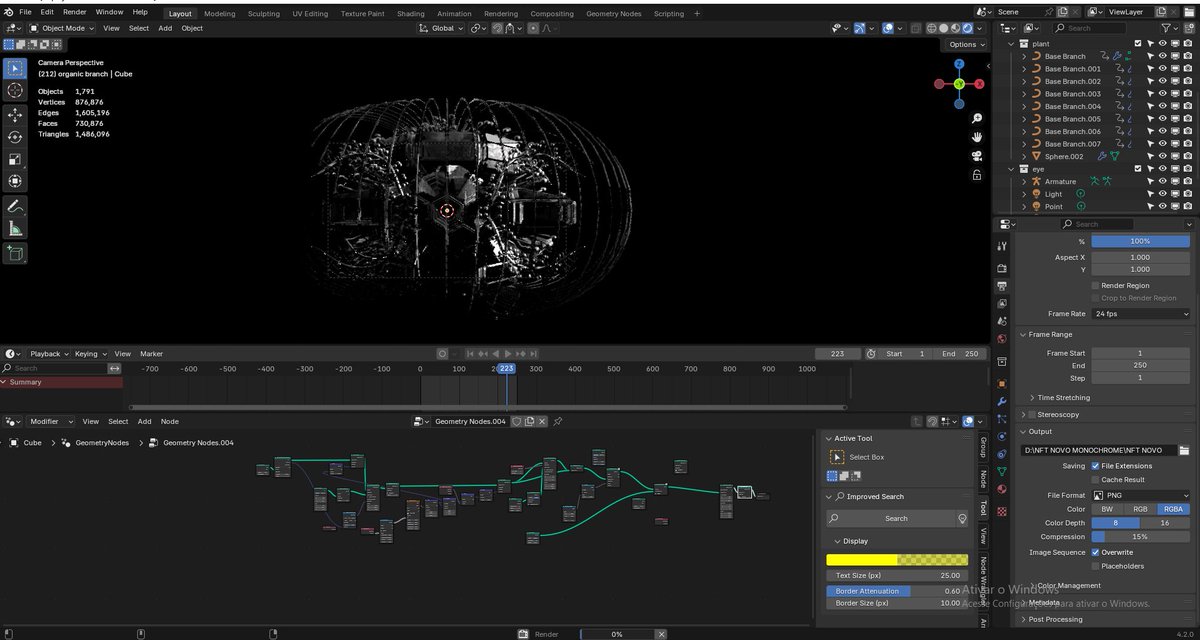This screenshot has height=640, width=1200.
Task: Cancel the render with X button
Action: [x=659, y=634]
